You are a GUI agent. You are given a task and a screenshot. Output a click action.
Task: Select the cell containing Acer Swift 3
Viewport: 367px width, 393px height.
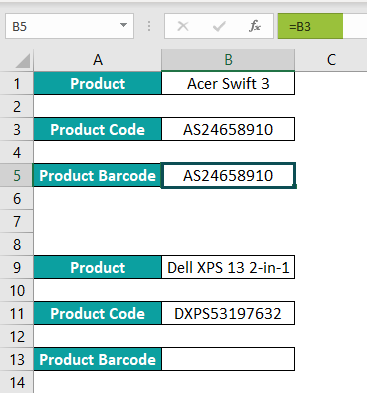tap(228, 83)
